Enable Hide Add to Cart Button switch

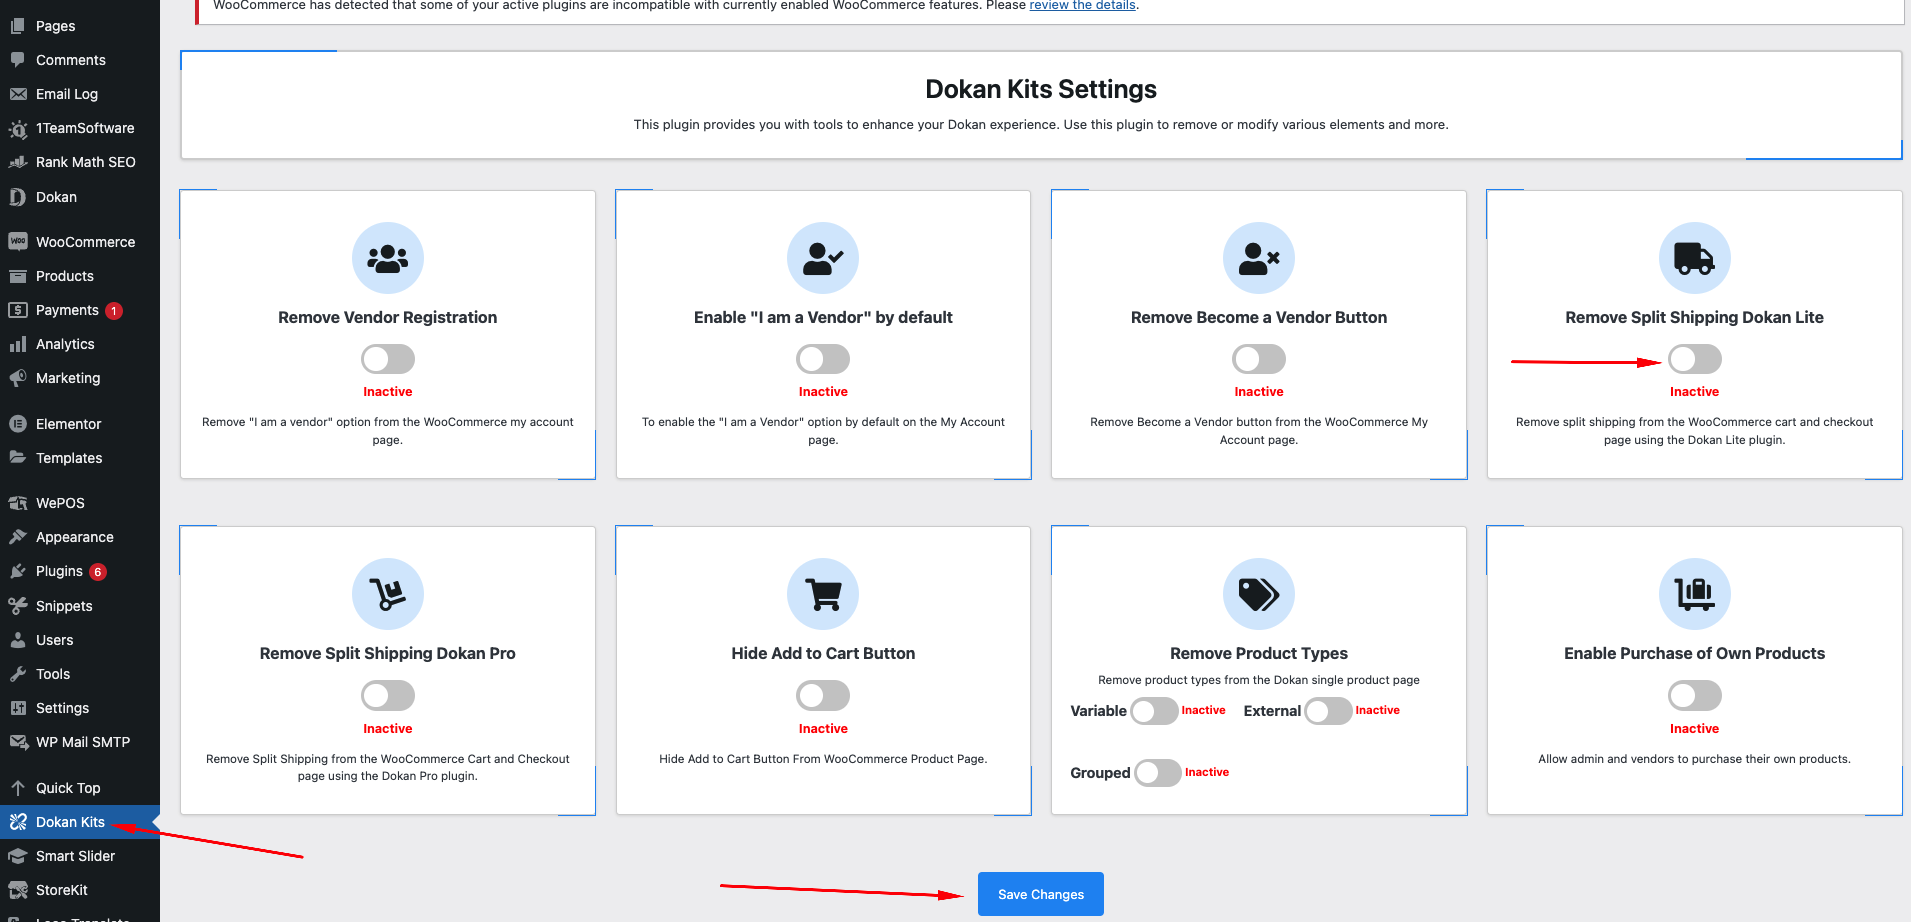point(823,695)
